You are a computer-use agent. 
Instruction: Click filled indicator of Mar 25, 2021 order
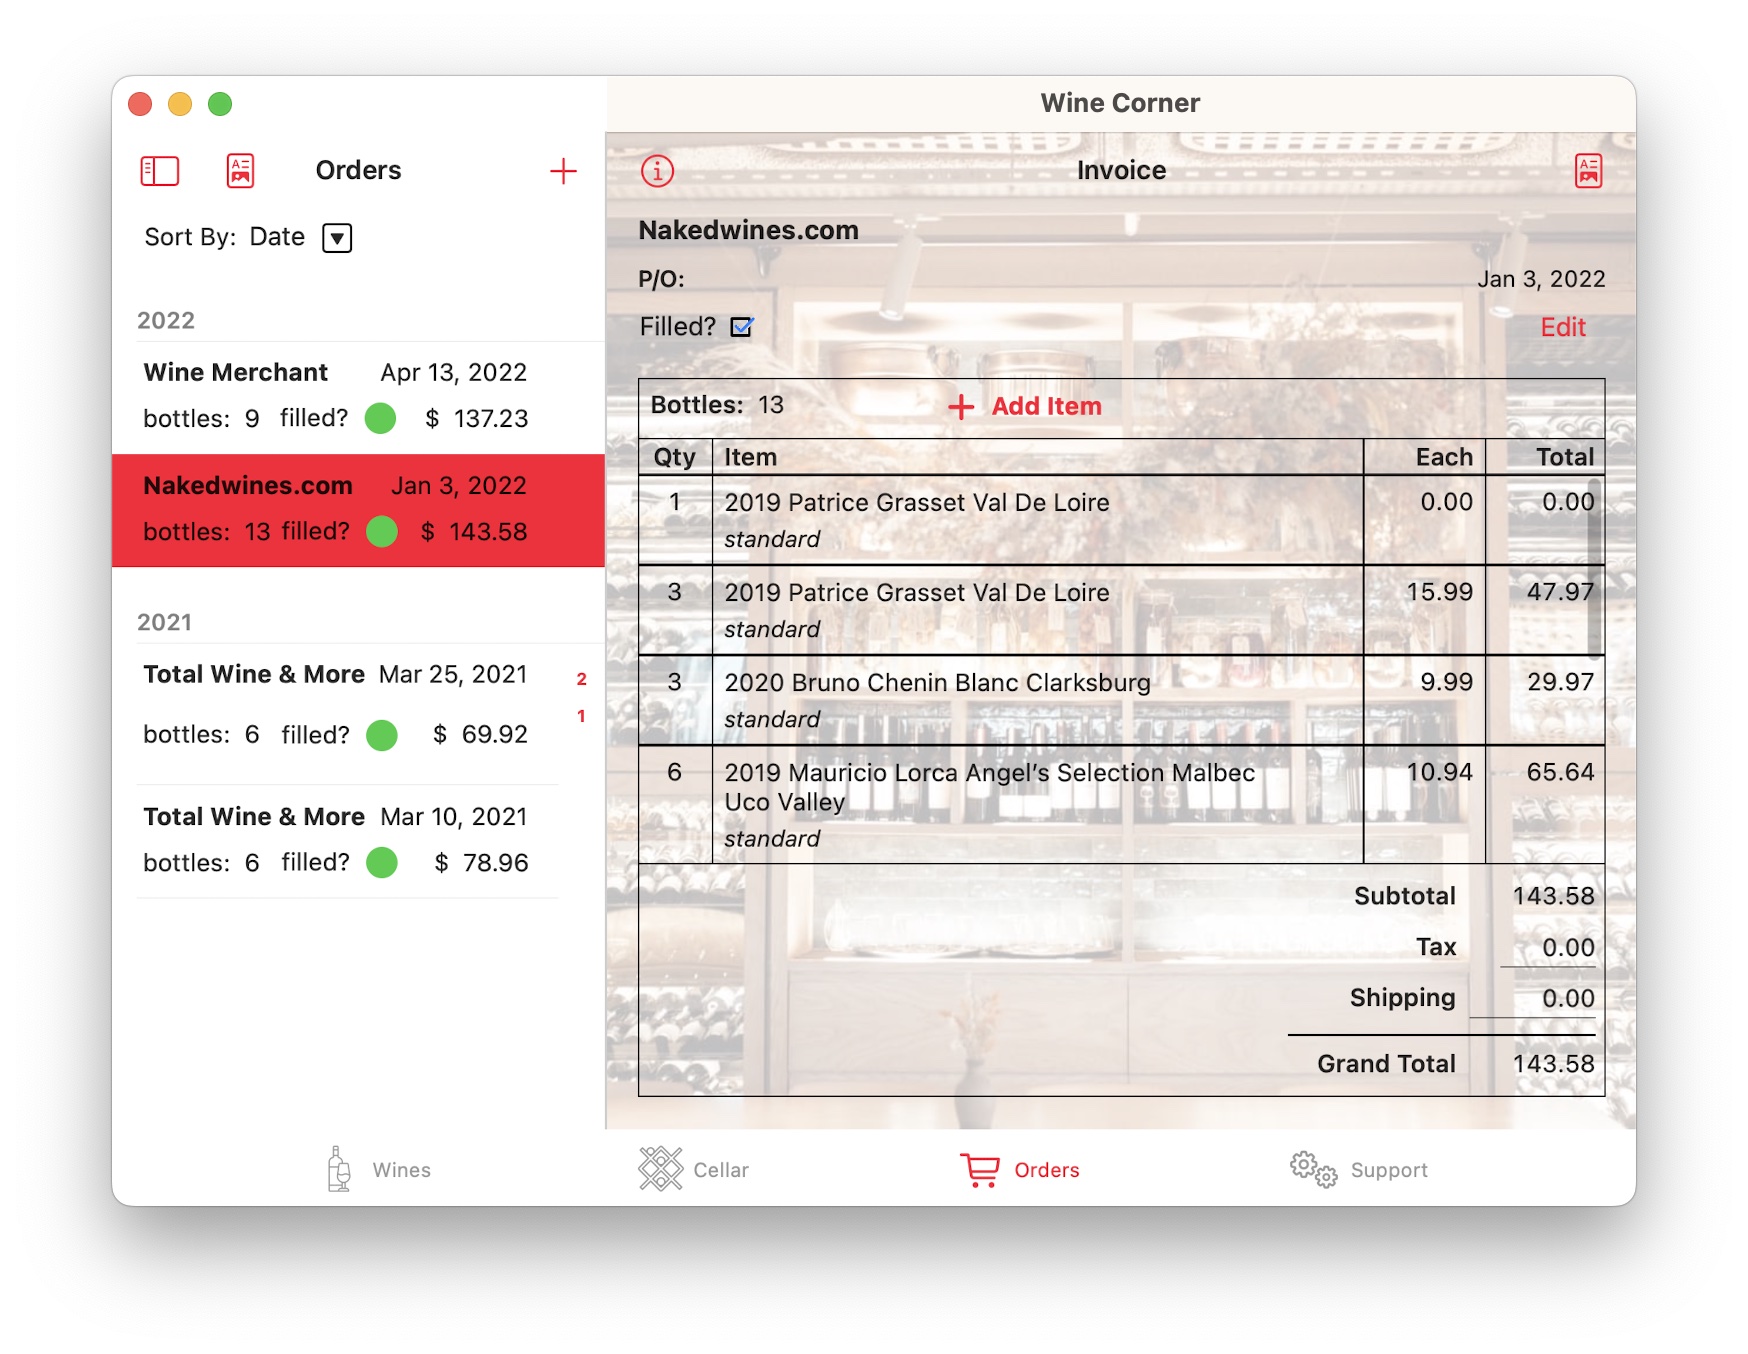pyautogui.click(x=381, y=735)
